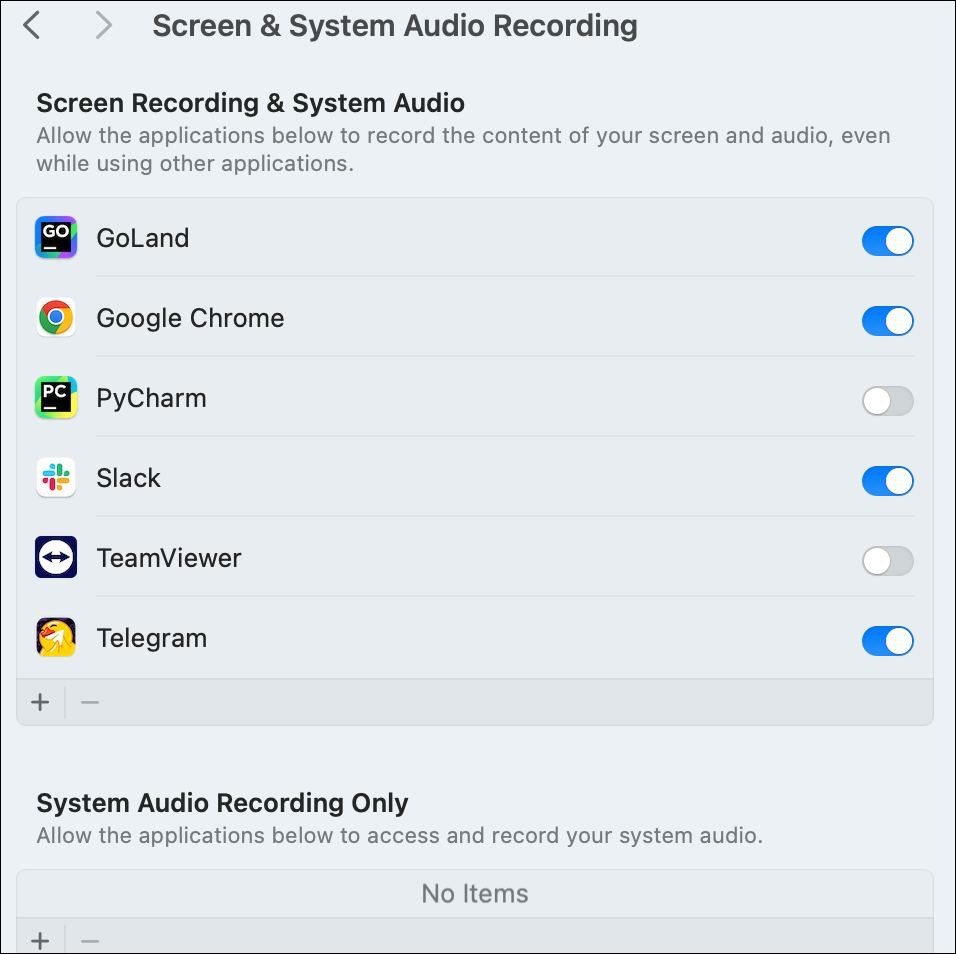Disable screen recording for GoLand

tap(887, 241)
